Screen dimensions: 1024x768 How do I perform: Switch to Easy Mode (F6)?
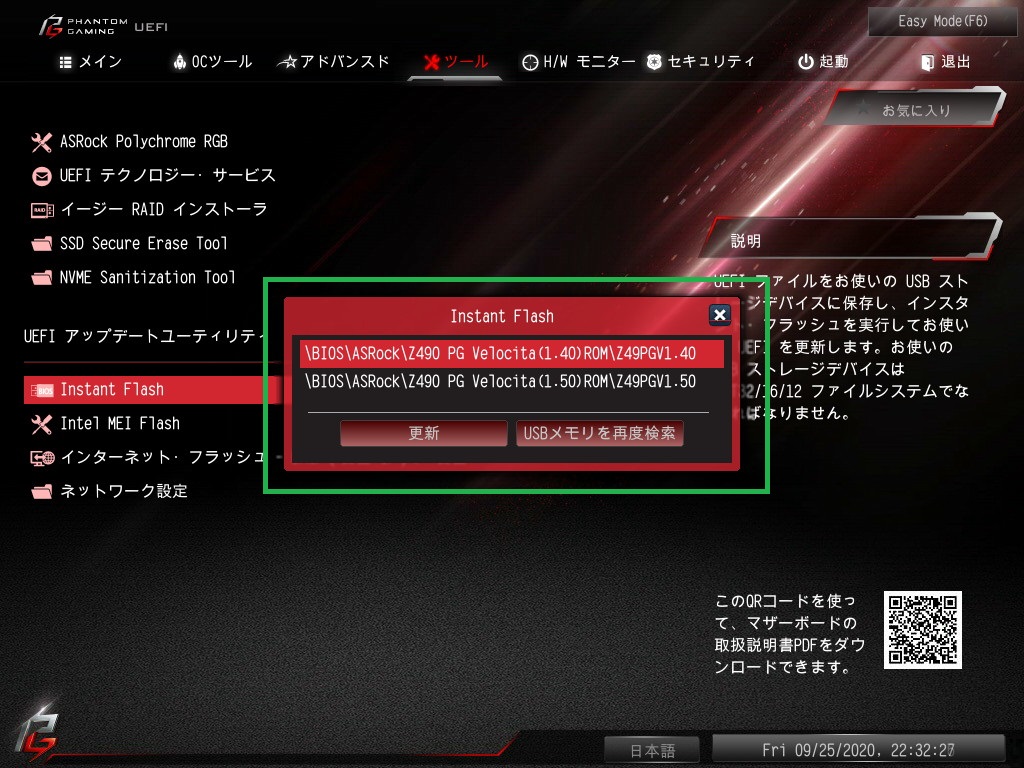pos(942,22)
